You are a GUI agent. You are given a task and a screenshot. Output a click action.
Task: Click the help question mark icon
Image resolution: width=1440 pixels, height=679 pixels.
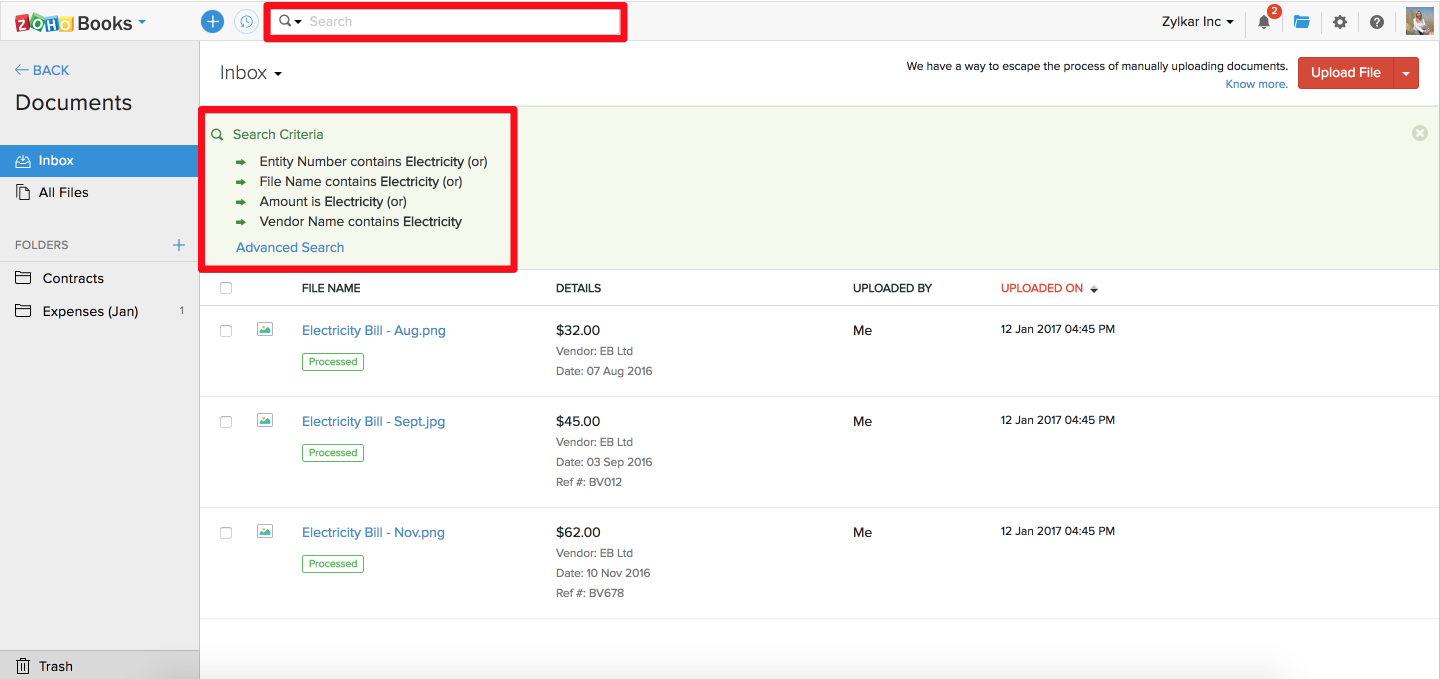[1377, 21]
